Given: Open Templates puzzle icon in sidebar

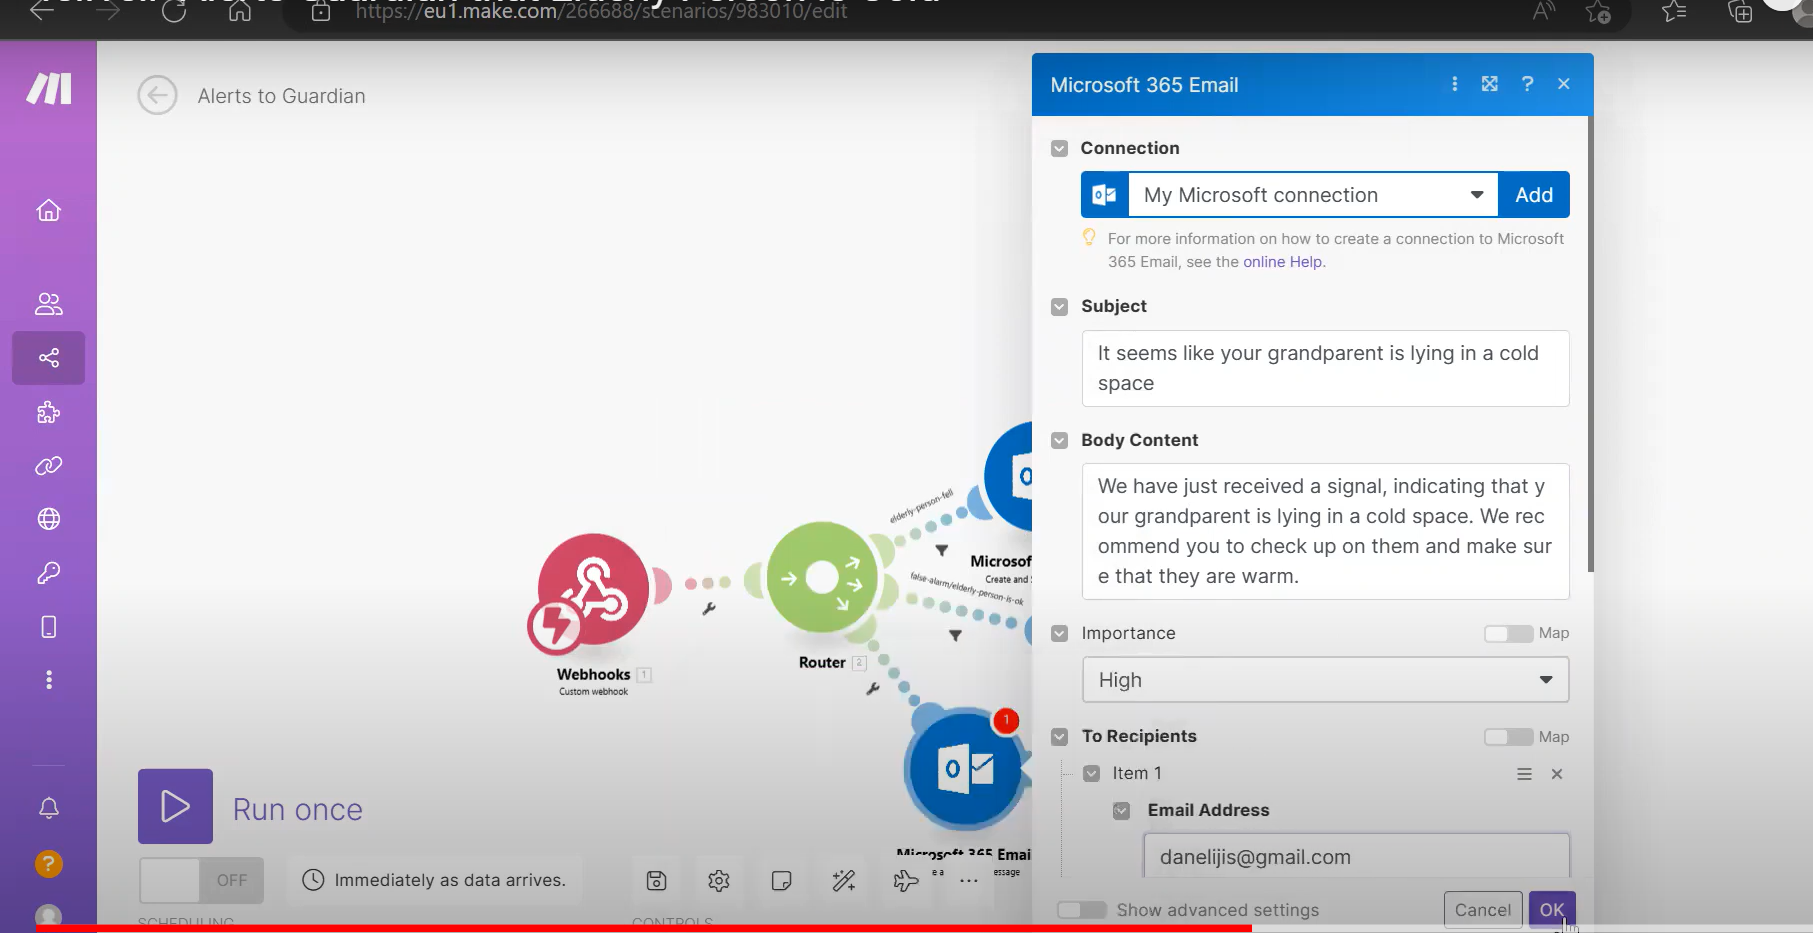Looking at the screenshot, I should pos(48,412).
